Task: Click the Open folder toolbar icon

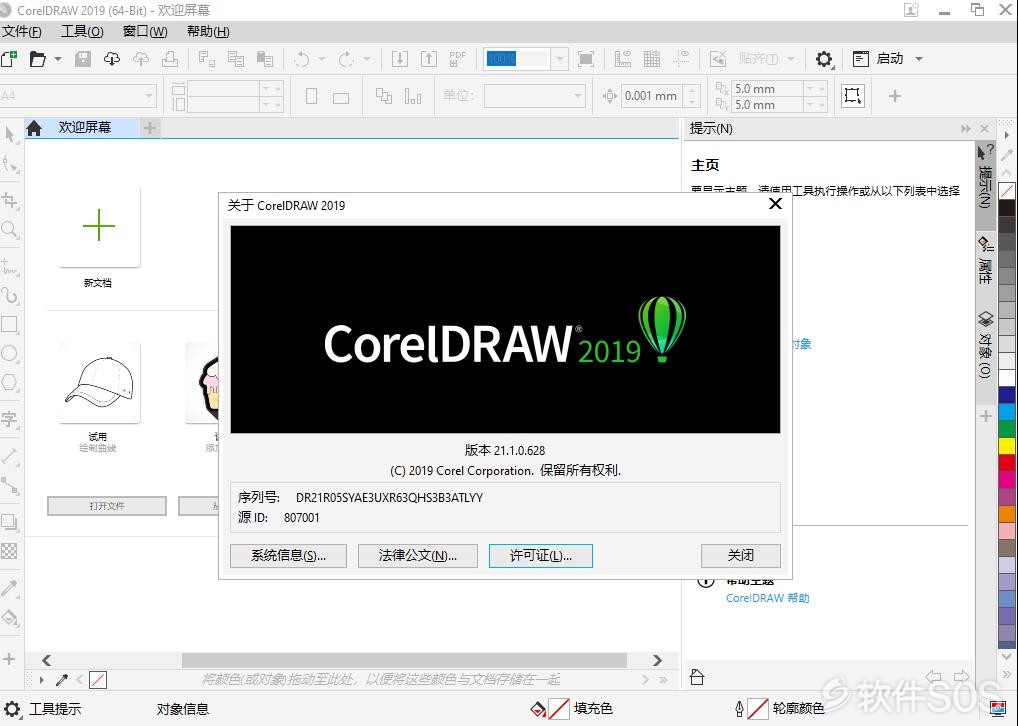Action: coord(38,58)
